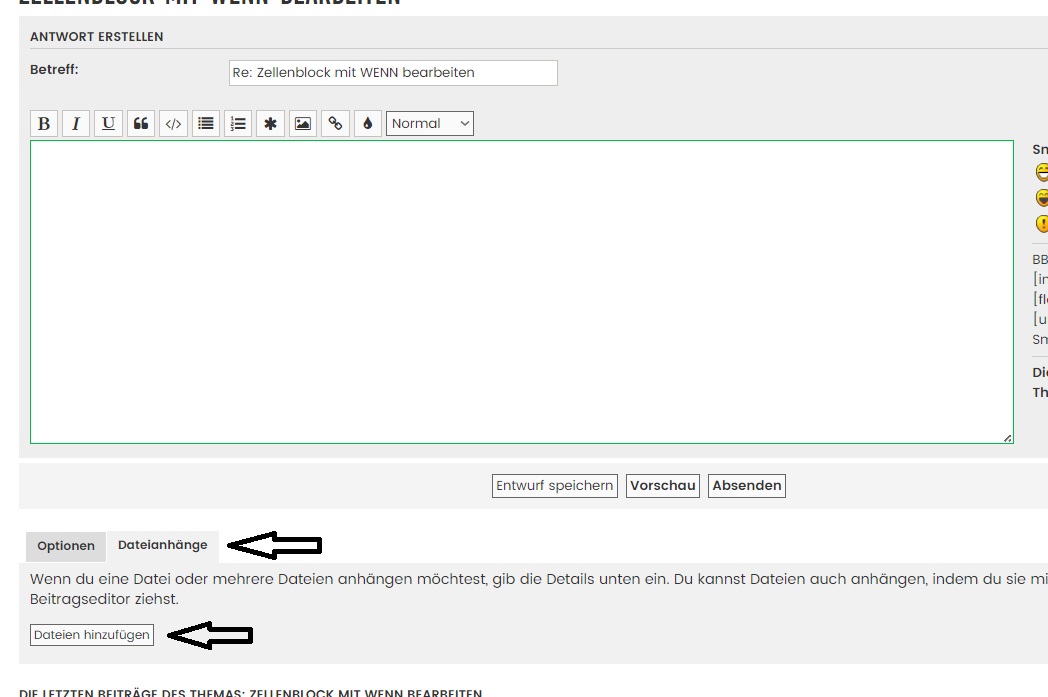Underline text with the U button
Screen dimensions: 1048x697
(x=108, y=124)
